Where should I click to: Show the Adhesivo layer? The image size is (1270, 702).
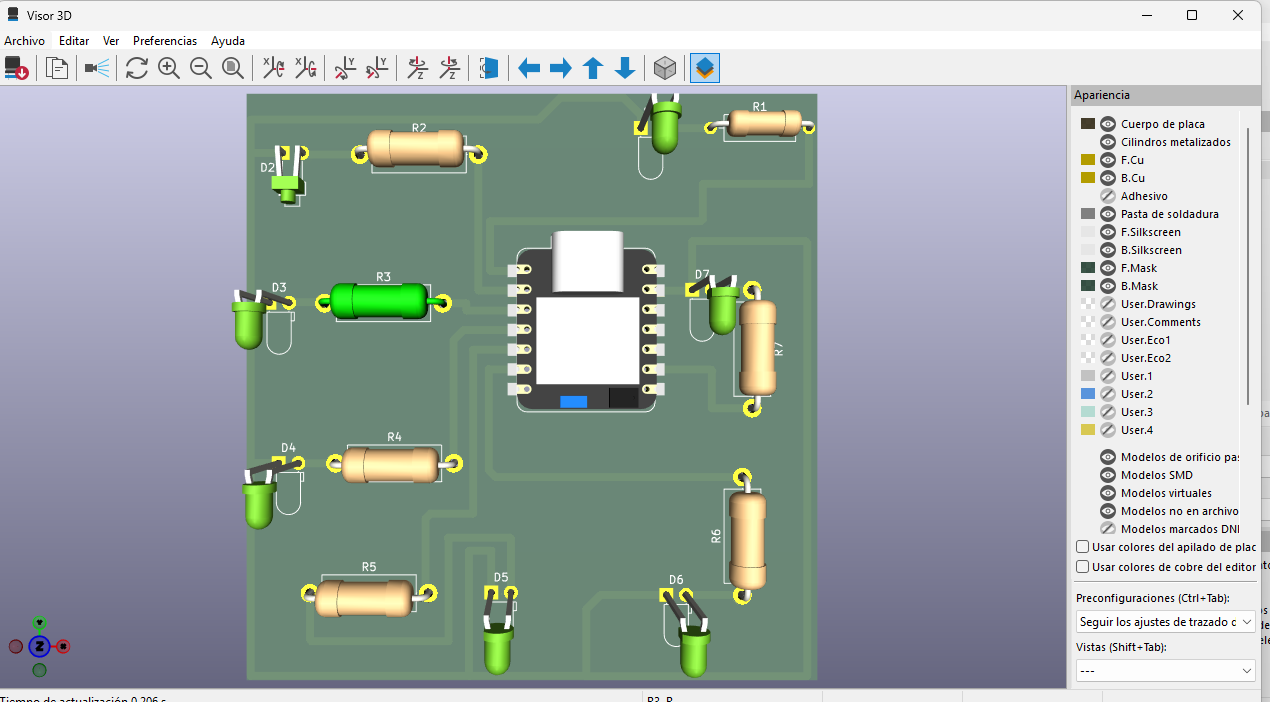[1108, 196]
